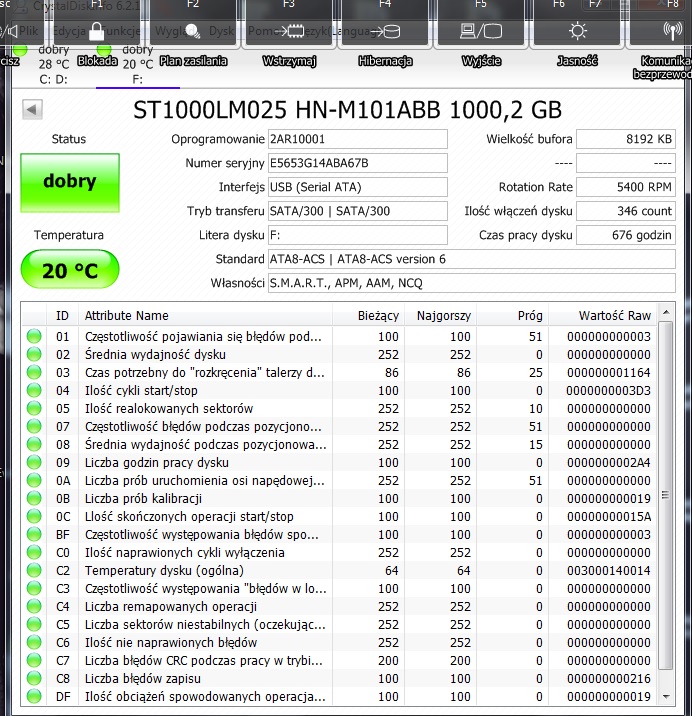Select raw value 000000001164
692x716 pixels.
coord(608,372)
